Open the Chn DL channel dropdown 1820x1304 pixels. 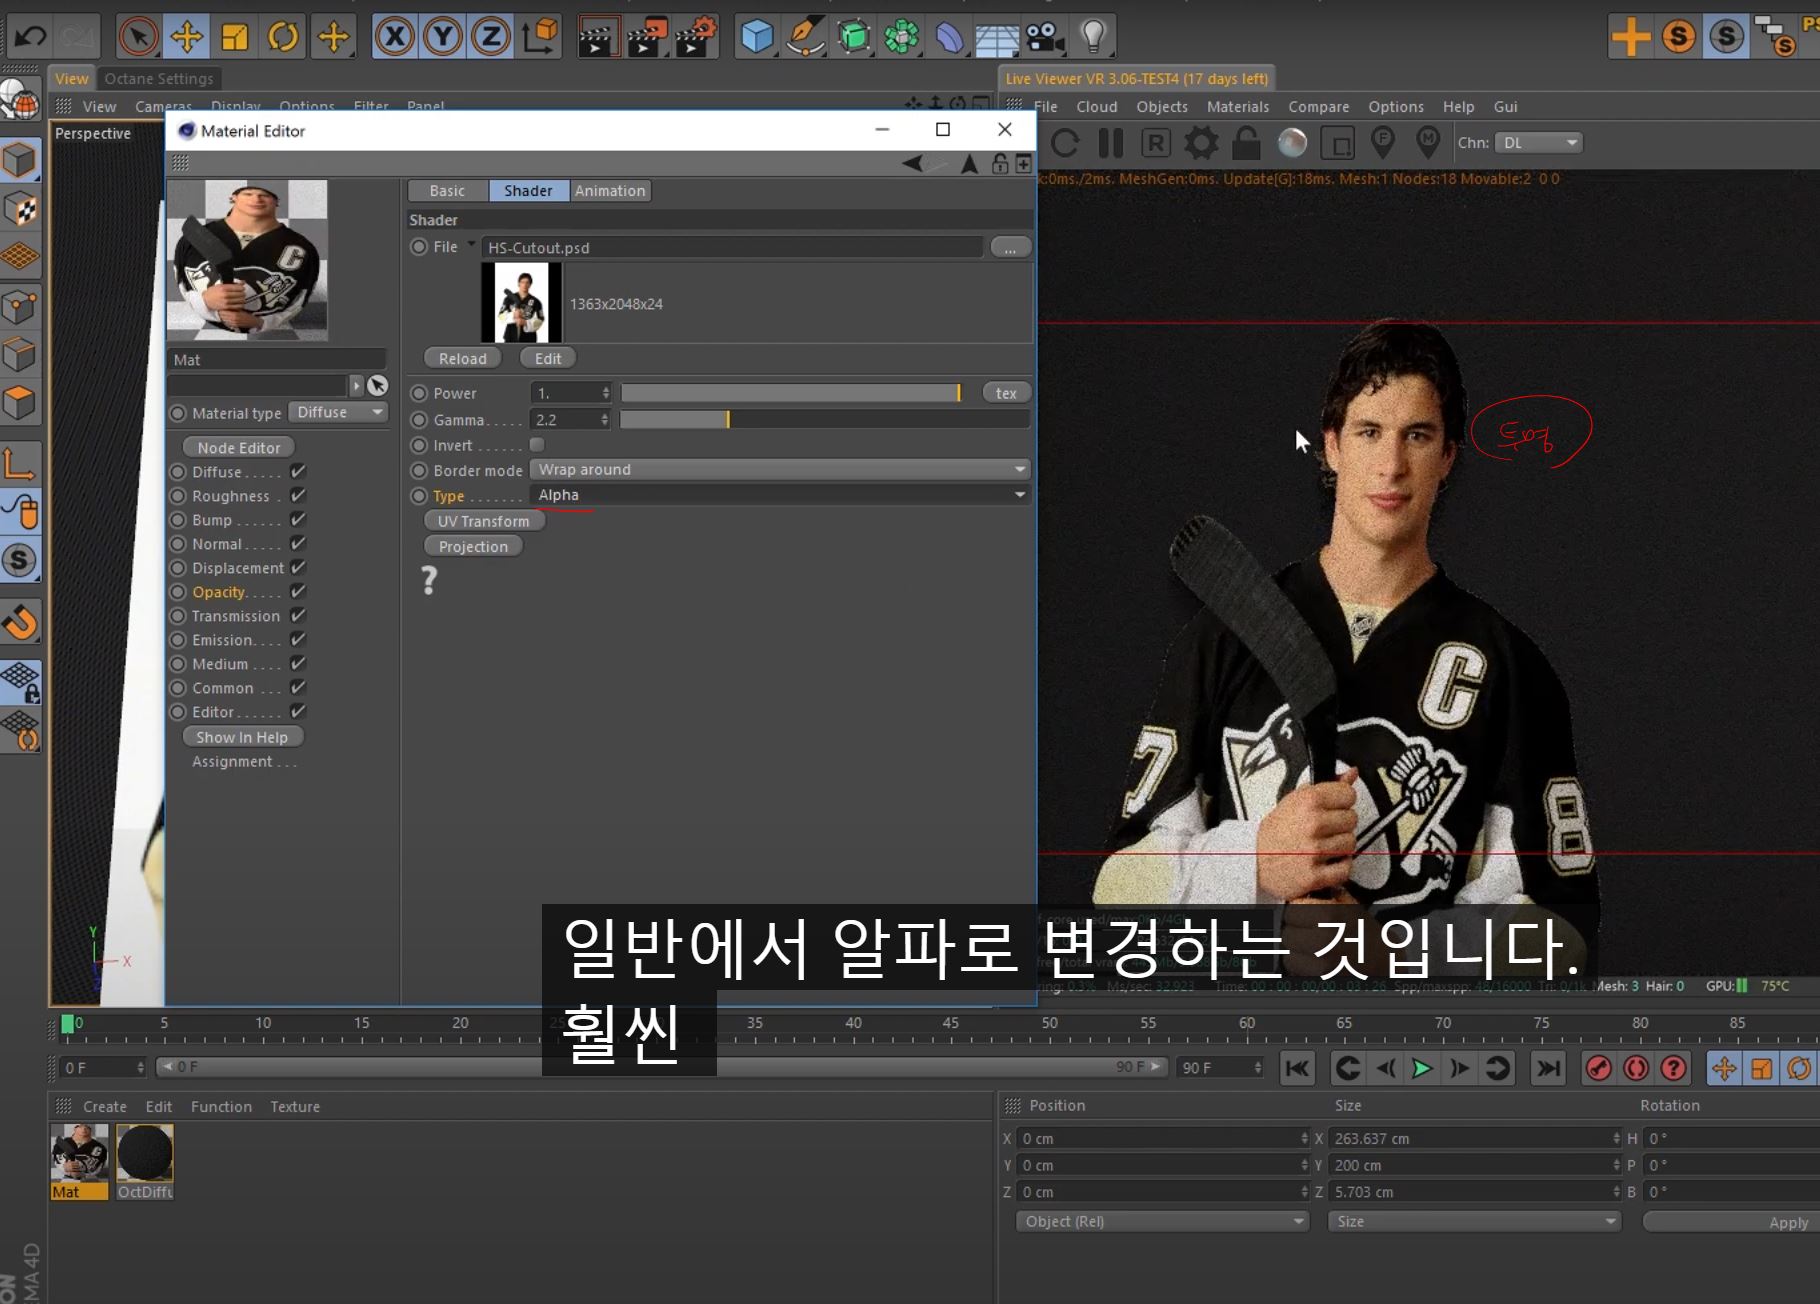click(1538, 143)
